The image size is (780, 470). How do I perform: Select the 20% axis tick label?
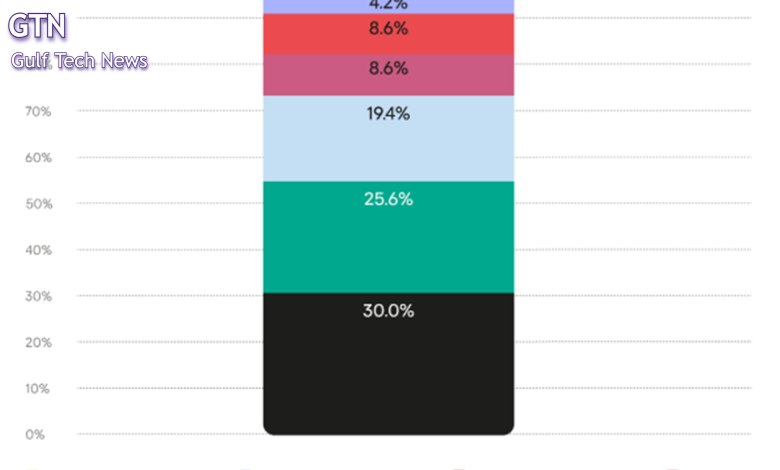[x=38, y=342]
